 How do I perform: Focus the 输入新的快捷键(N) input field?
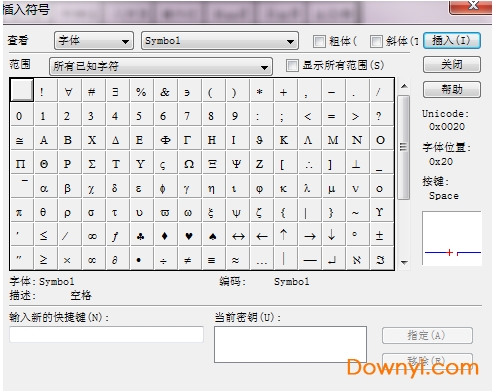tap(107, 334)
